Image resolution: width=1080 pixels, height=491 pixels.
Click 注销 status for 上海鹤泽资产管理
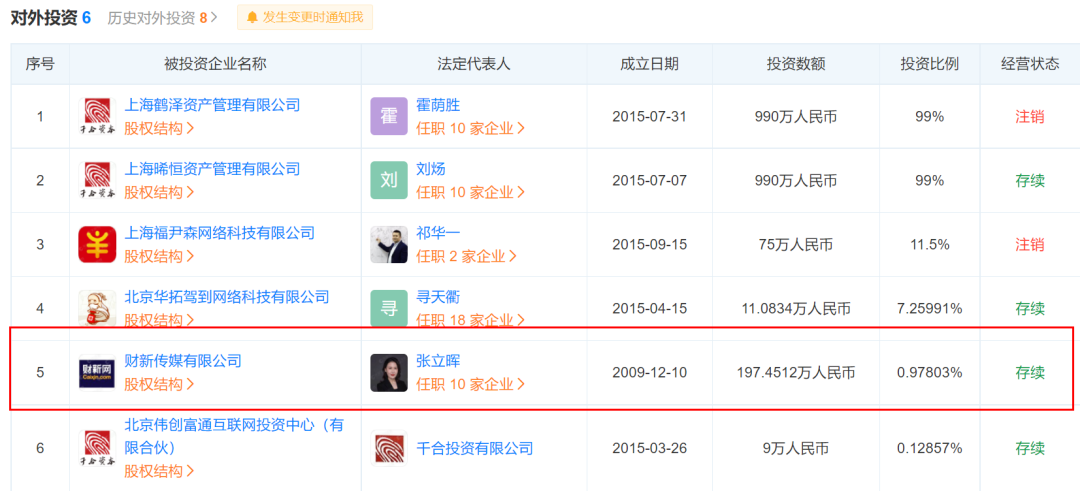pos(1030,116)
